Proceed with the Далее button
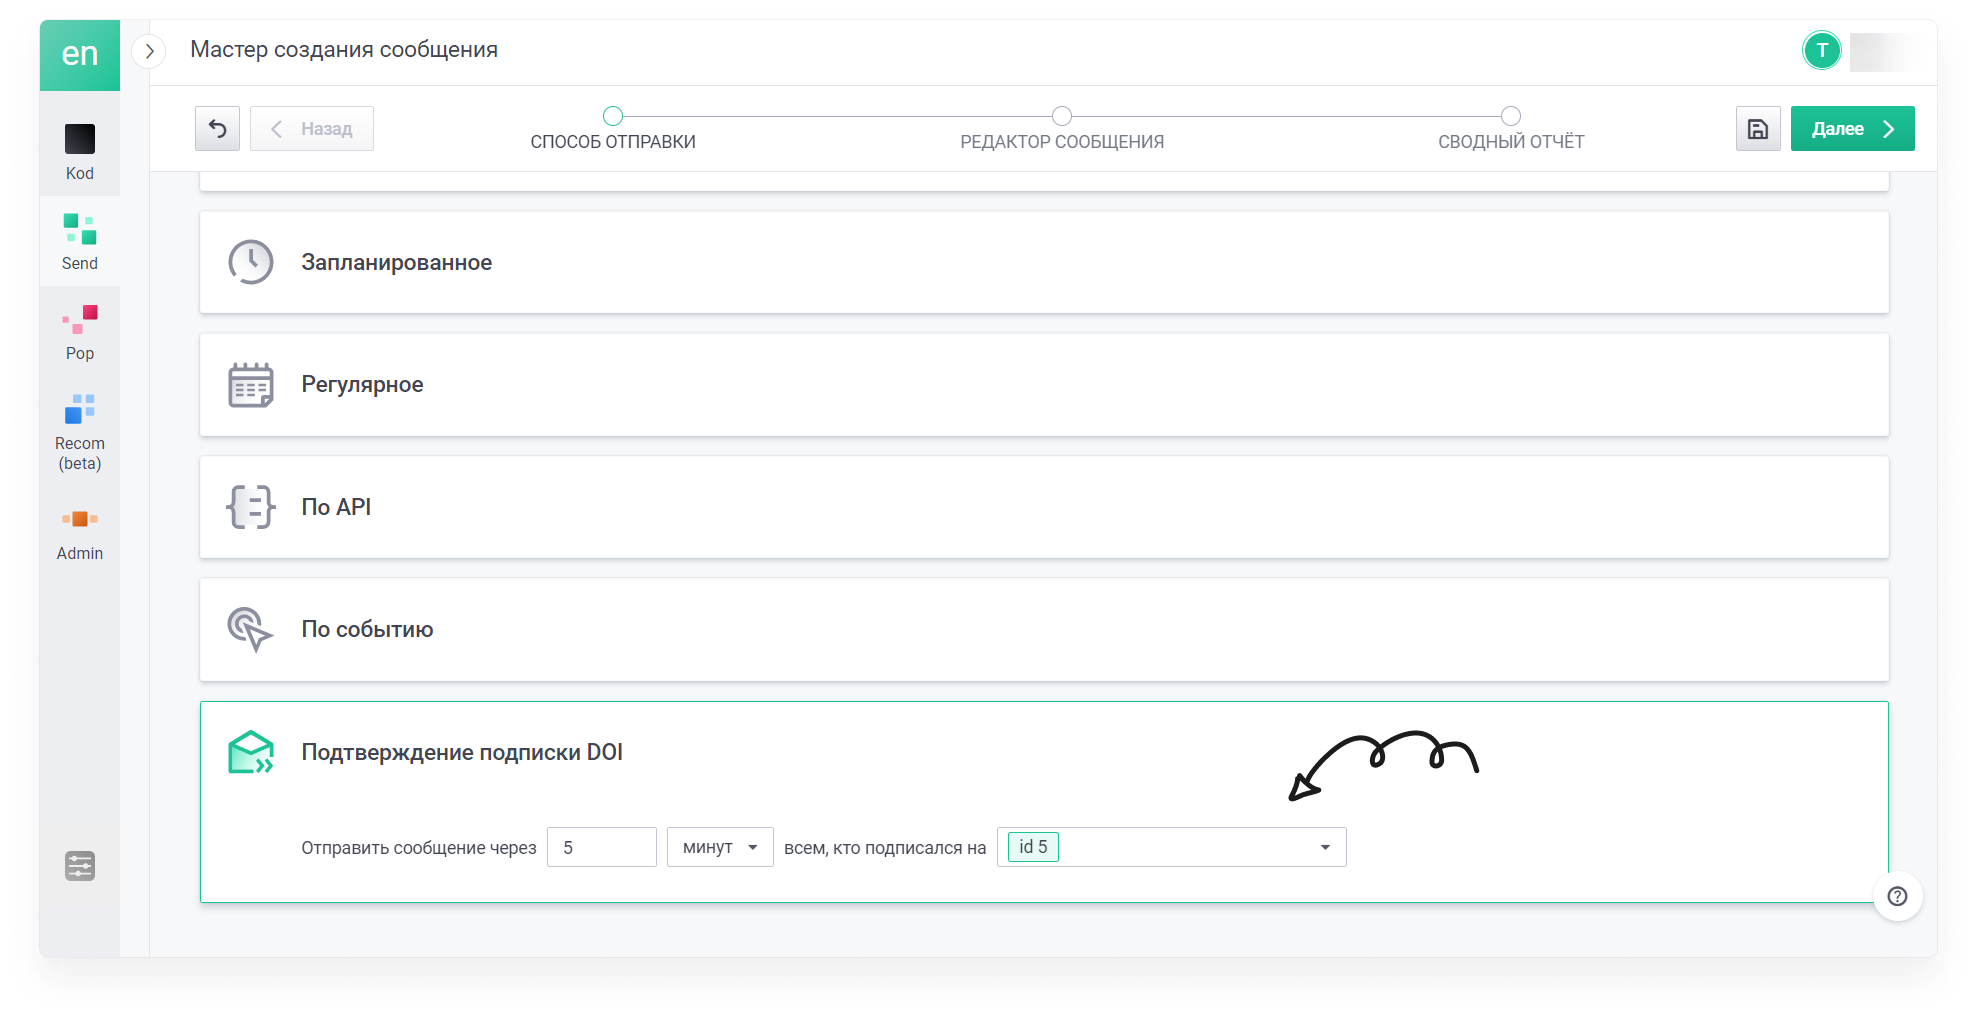Image resolution: width=1977 pixels, height=1017 pixels. click(x=1852, y=129)
